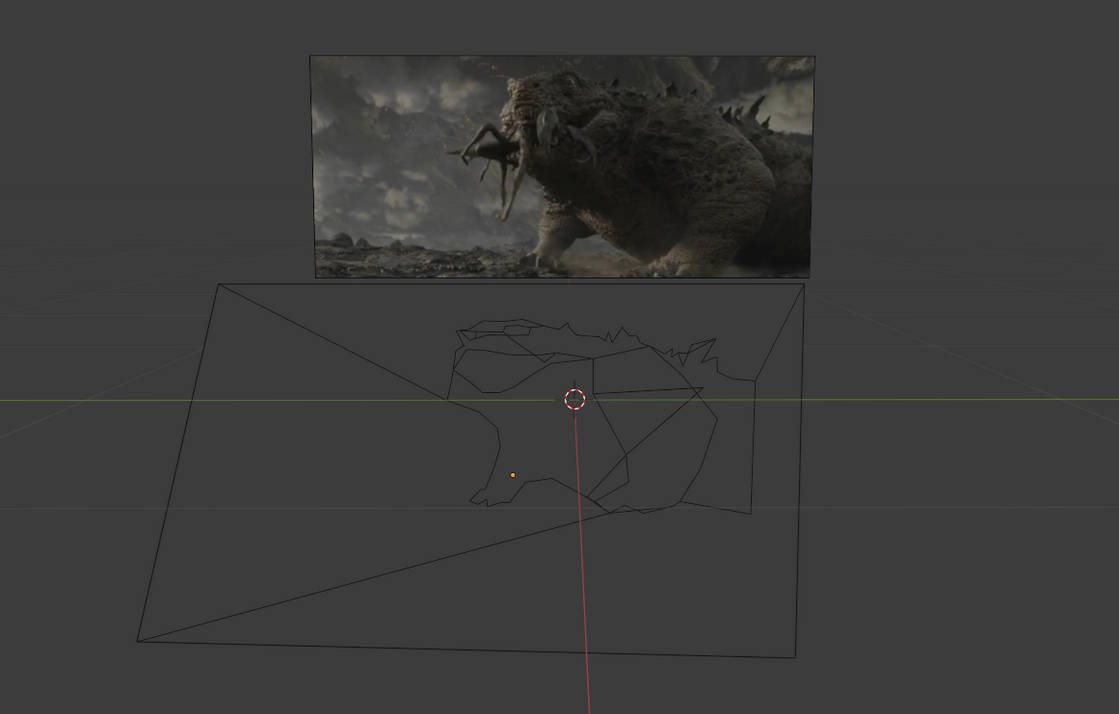Viewport: 1119px width, 714px height.
Task: Click the 3D cursor at the viewport center
Action: coord(574,399)
